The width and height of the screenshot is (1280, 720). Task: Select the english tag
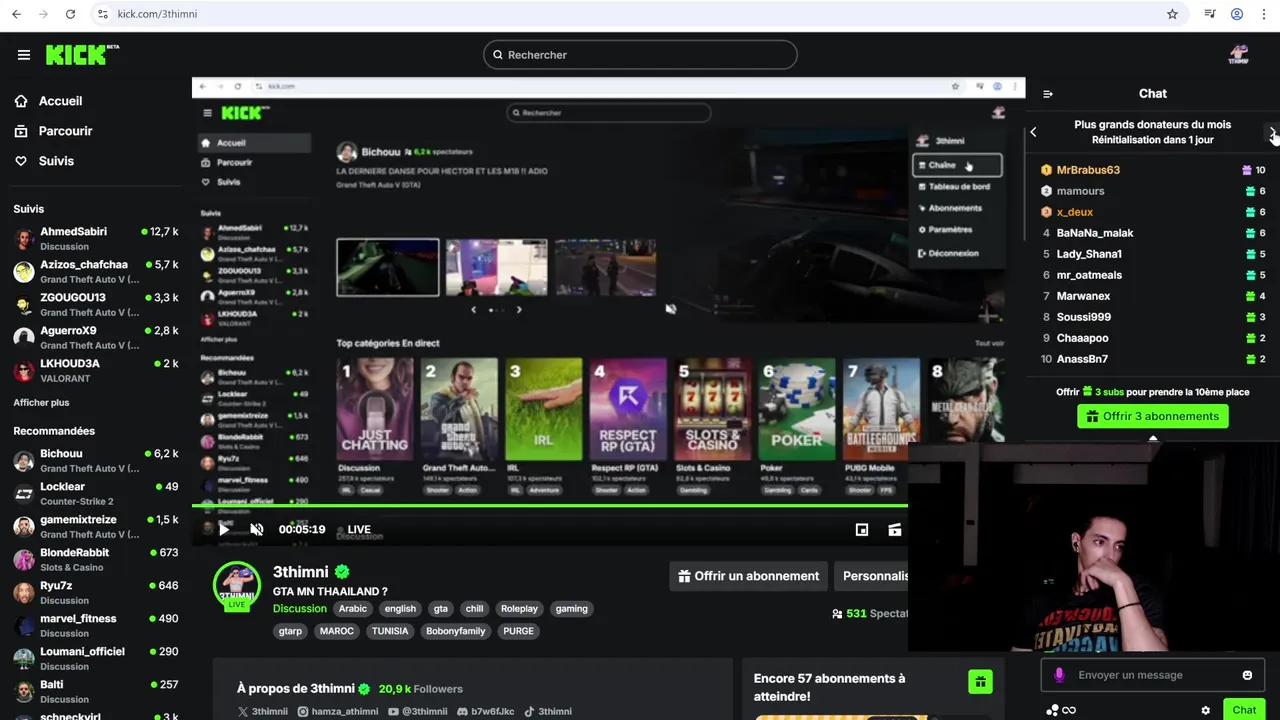tap(400, 609)
